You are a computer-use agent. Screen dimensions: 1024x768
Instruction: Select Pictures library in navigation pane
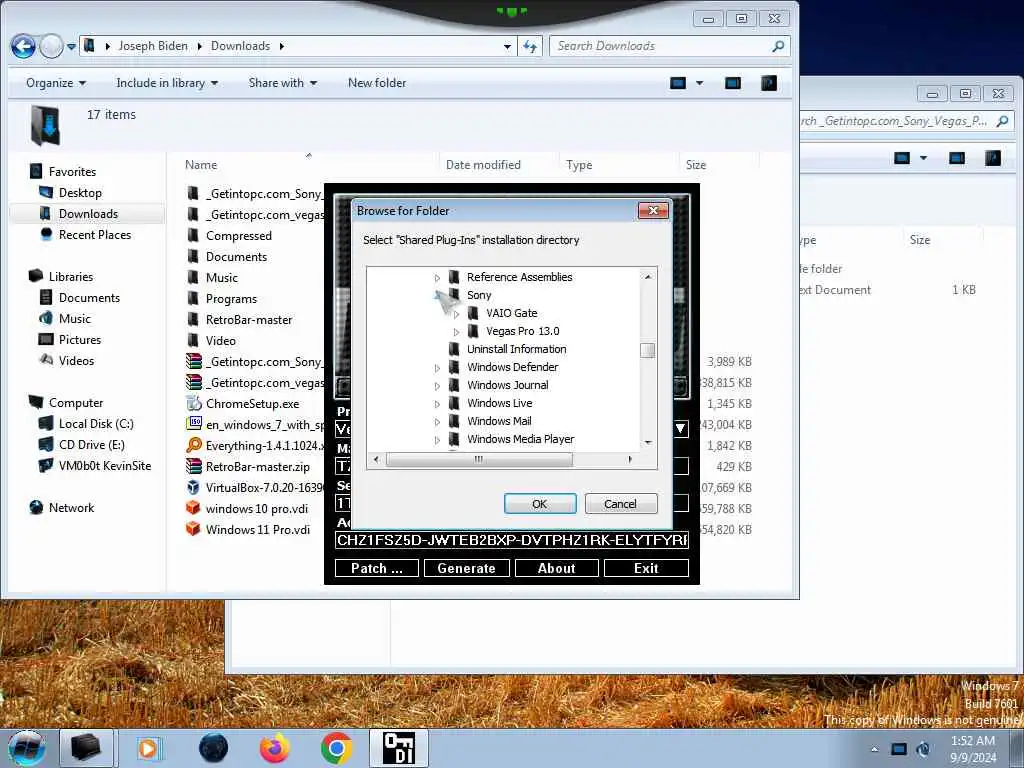80,340
